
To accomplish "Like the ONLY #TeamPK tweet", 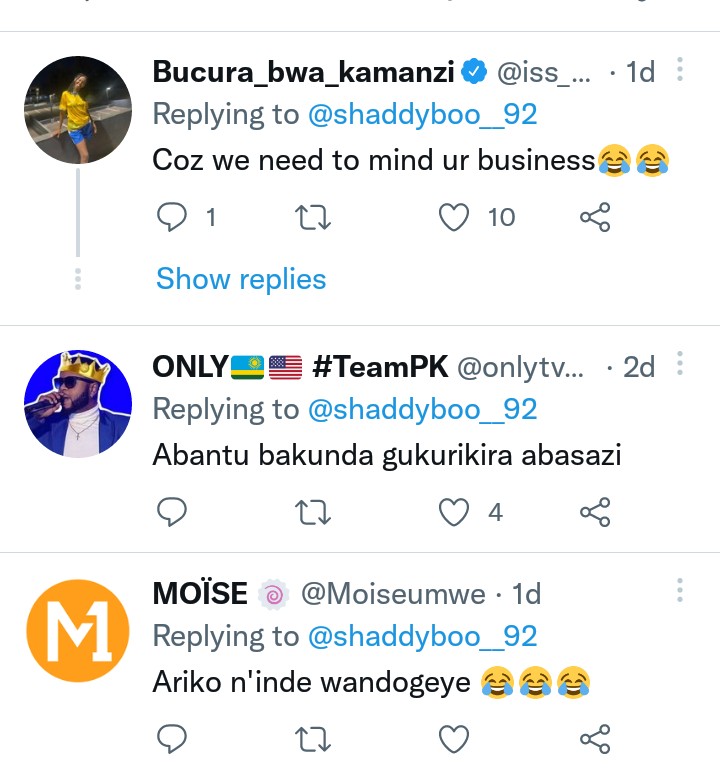I will tap(455, 512).
